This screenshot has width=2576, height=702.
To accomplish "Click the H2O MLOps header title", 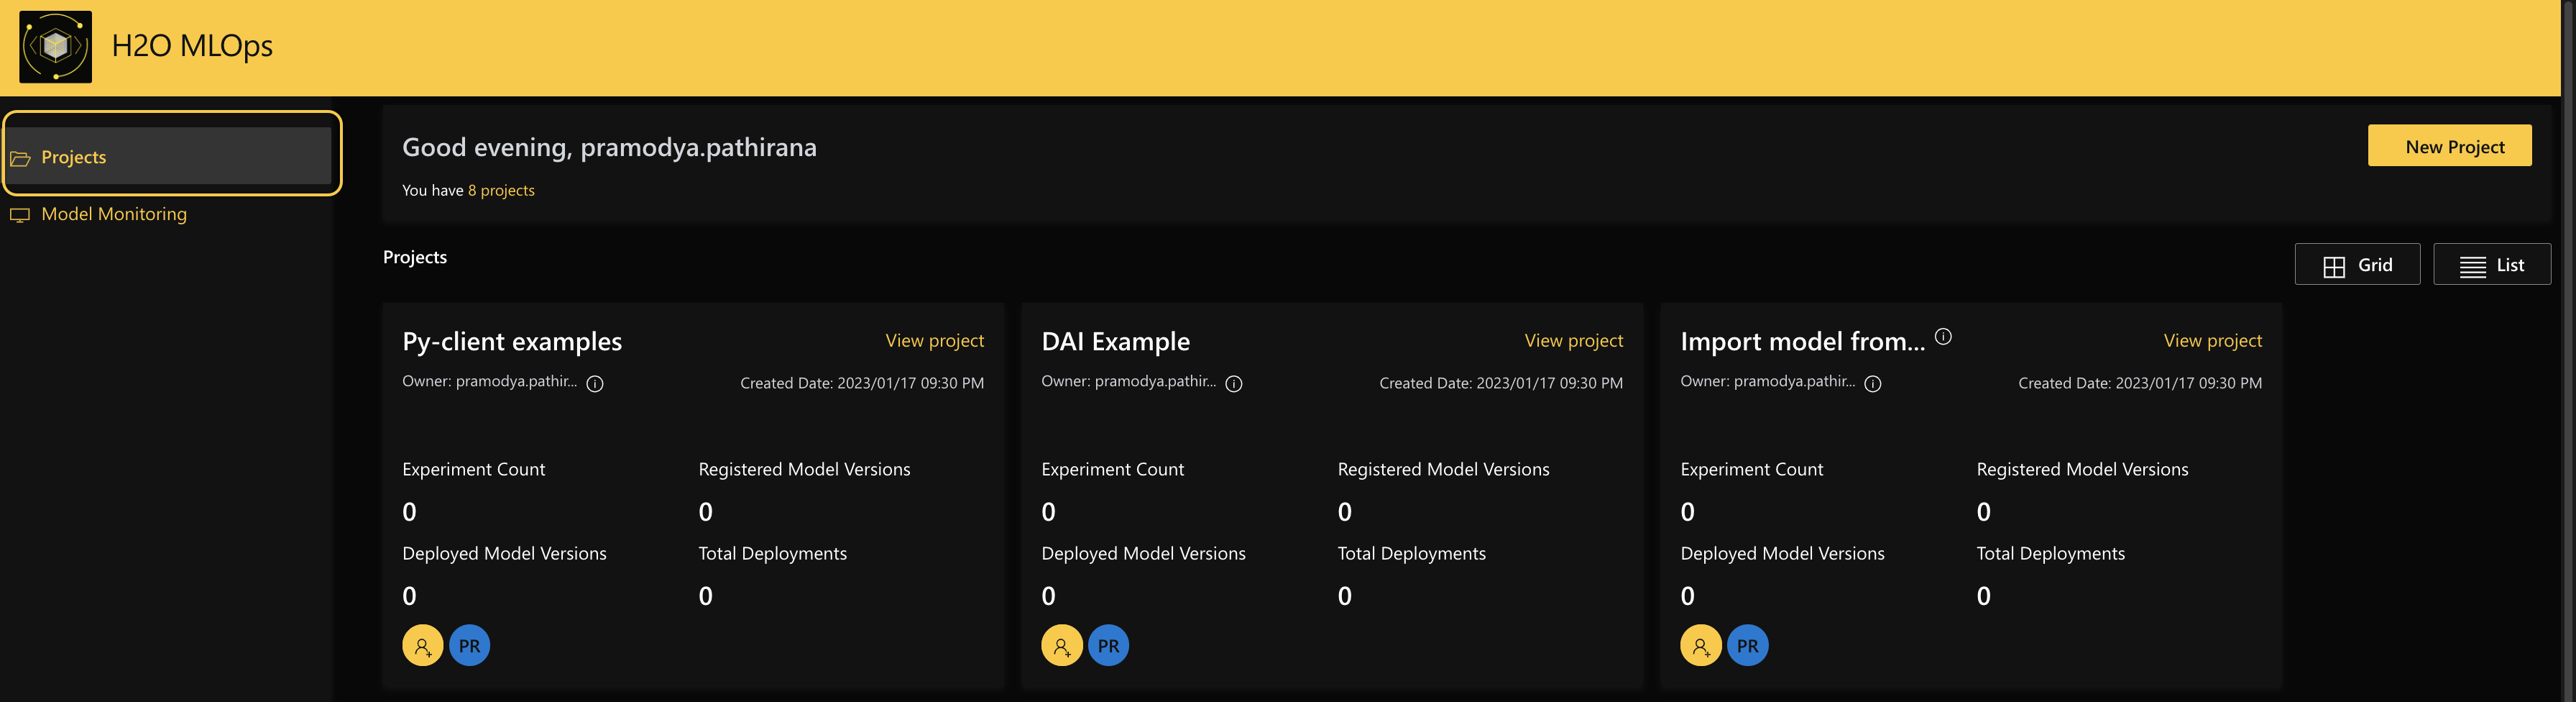I will tap(192, 46).
